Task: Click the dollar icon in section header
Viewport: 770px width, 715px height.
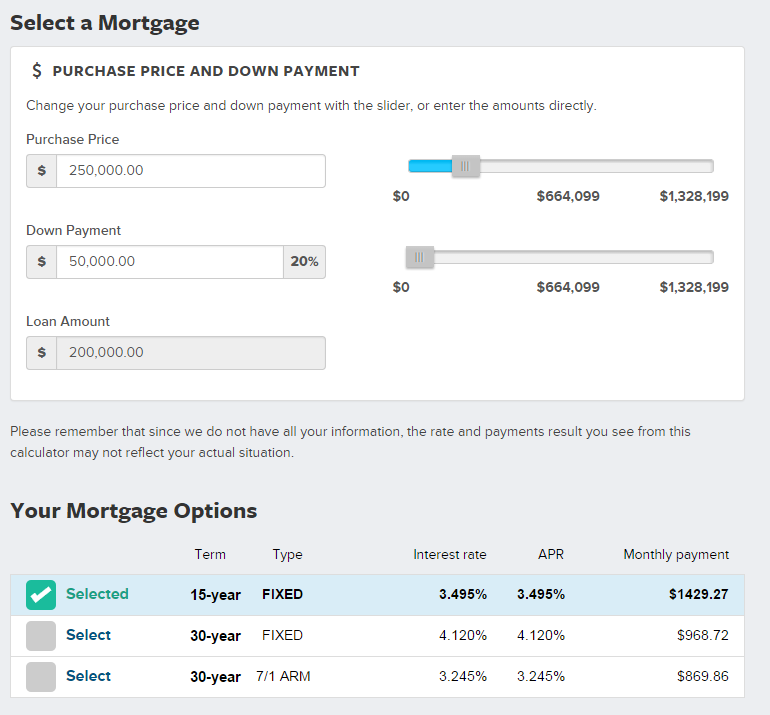Action: point(37,71)
